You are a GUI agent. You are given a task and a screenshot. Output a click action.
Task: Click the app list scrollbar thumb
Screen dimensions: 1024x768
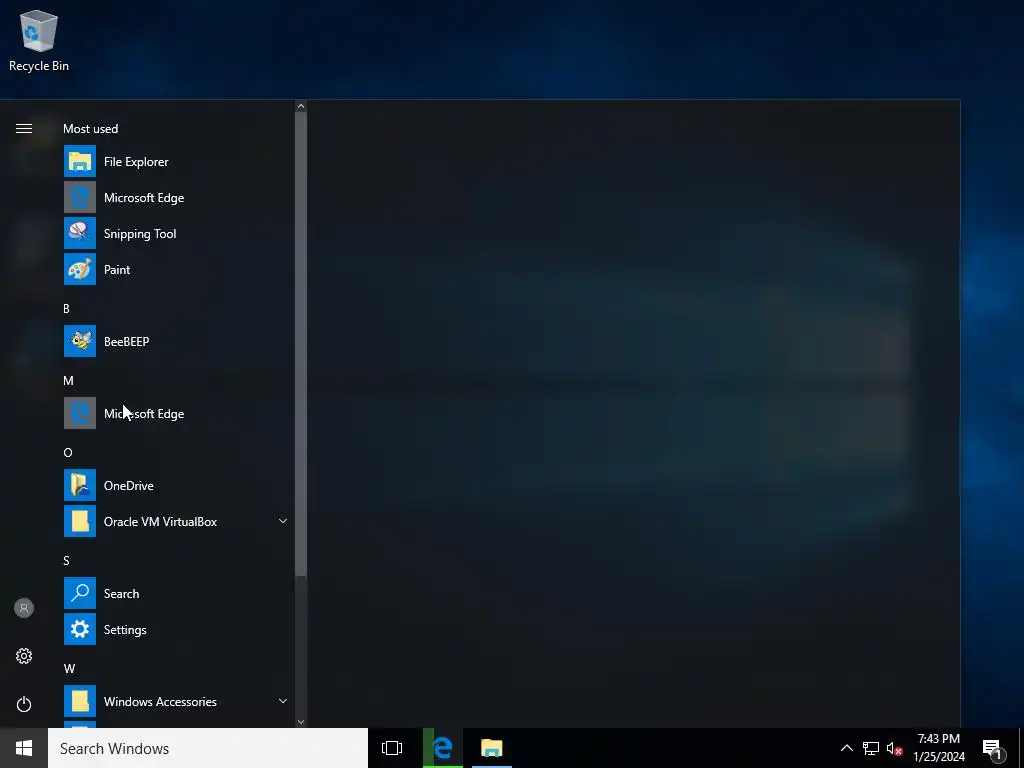point(300,344)
